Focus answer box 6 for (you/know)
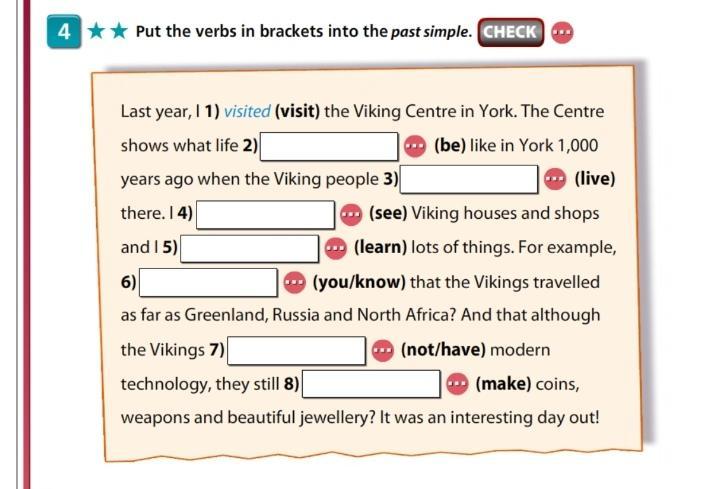 (208, 282)
